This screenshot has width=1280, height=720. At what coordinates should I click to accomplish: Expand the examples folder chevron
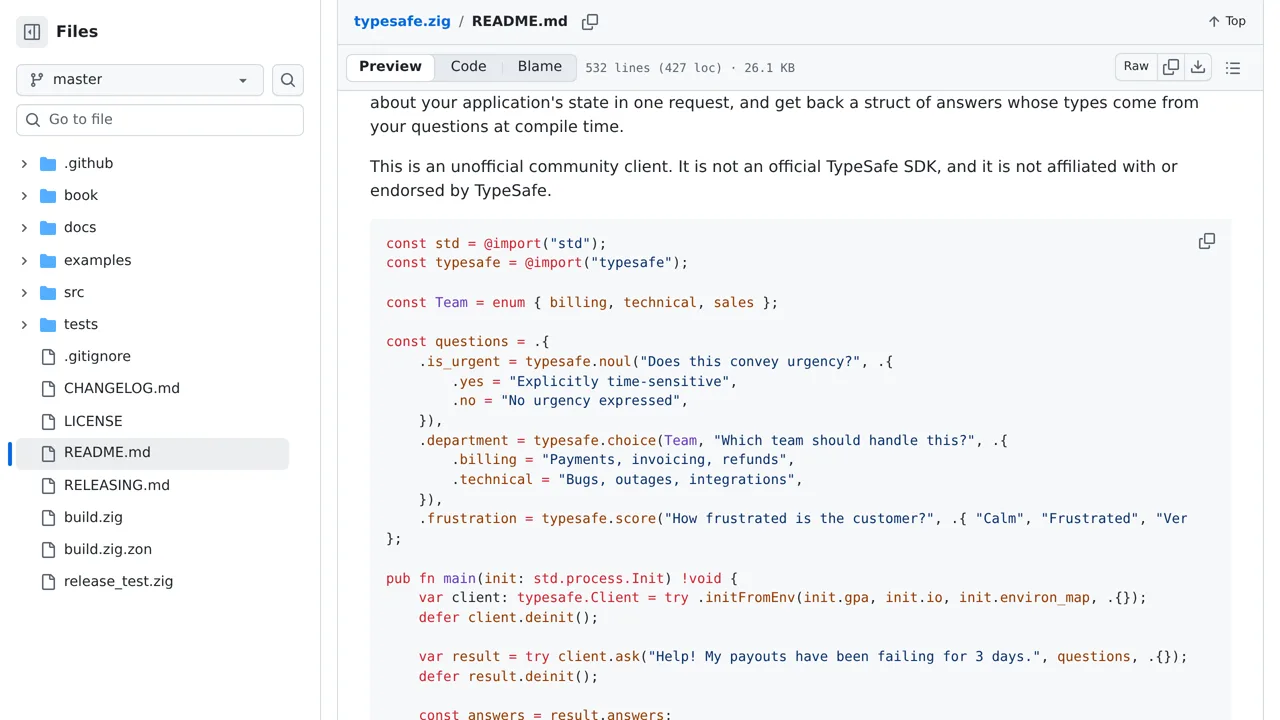click(24, 260)
